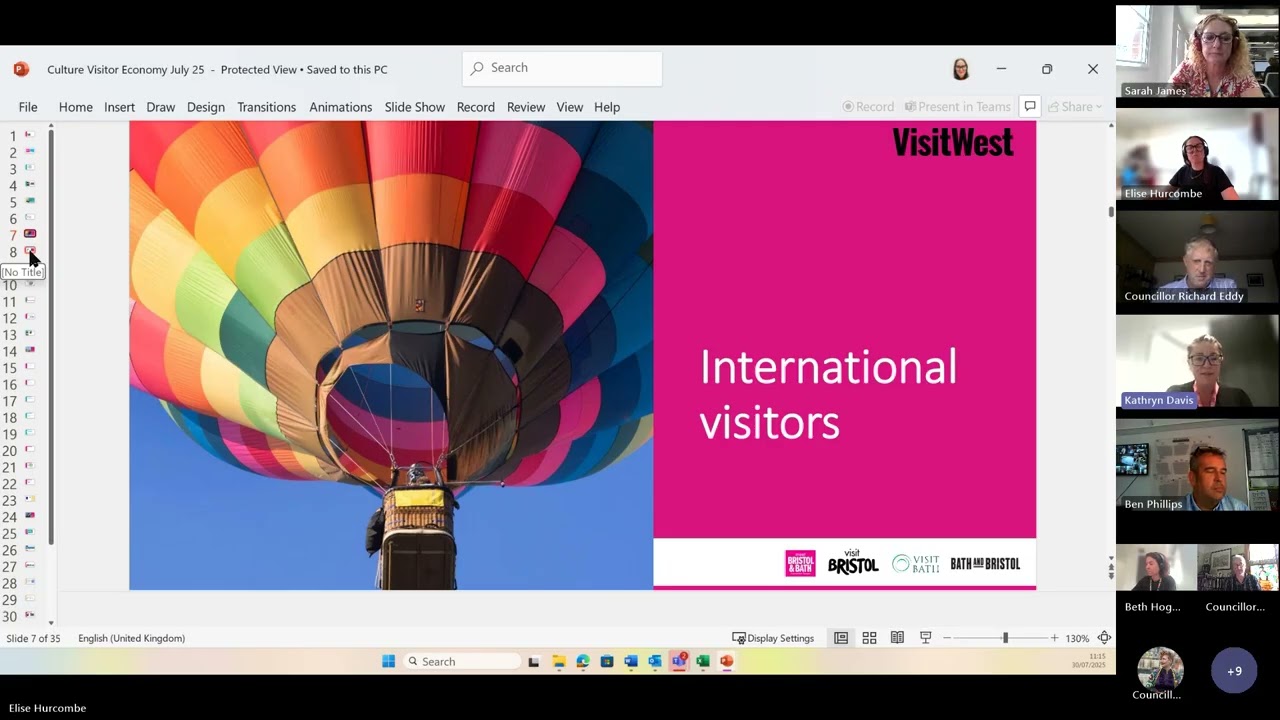Click the zoom in plus button
Screen dimensions: 1280x720
click(1054, 638)
